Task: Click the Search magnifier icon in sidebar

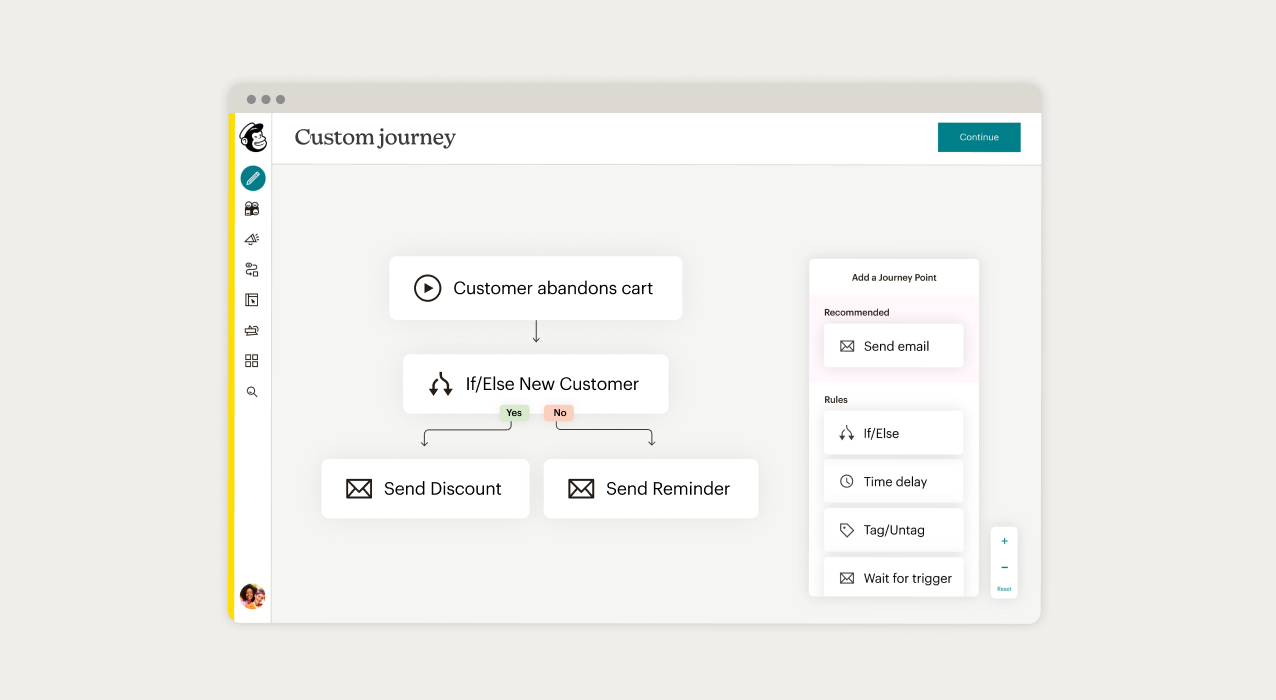Action: [252, 392]
